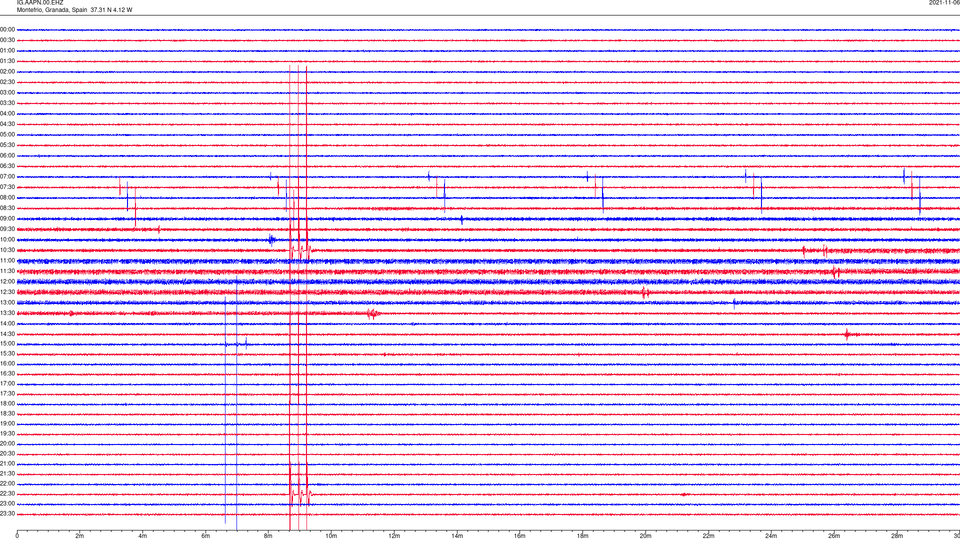Click the 19:00 row label

pyautogui.click(x=7, y=424)
